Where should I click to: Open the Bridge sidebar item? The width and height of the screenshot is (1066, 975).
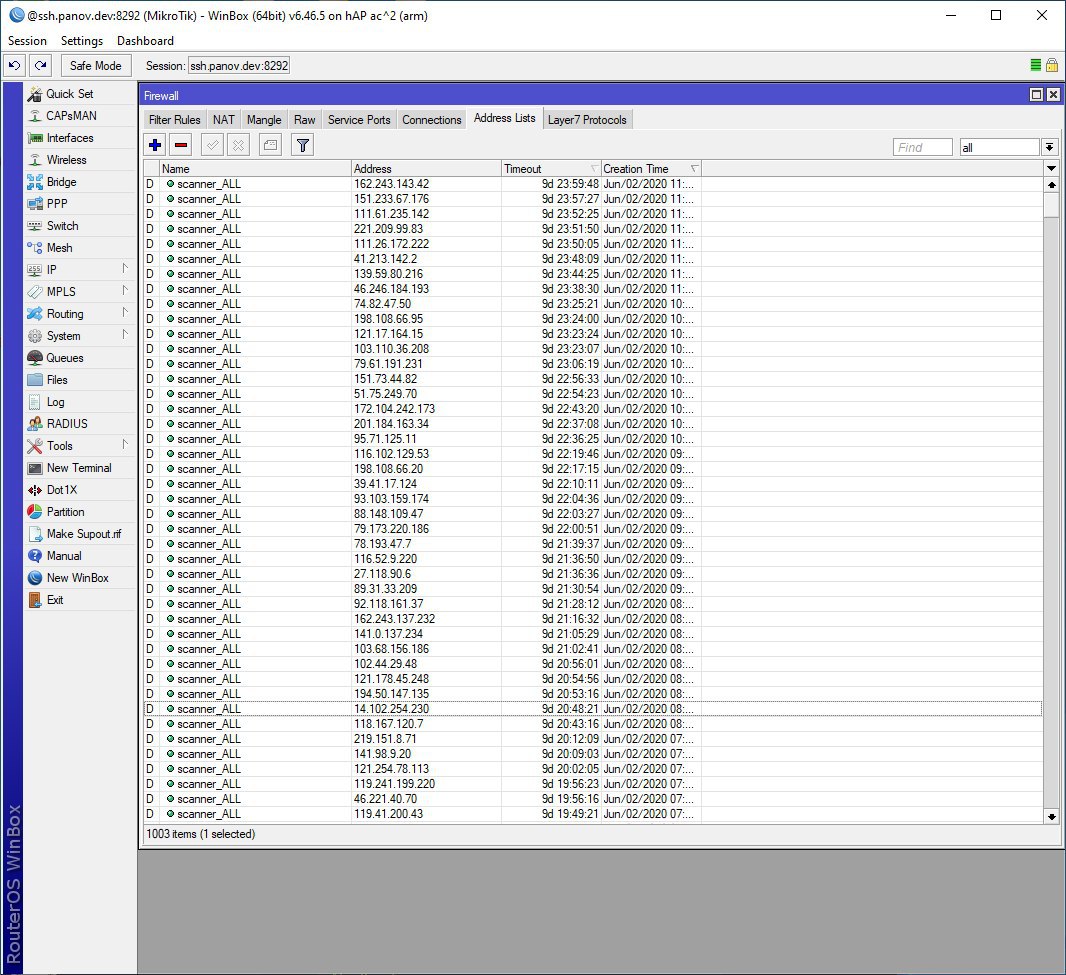(80, 182)
